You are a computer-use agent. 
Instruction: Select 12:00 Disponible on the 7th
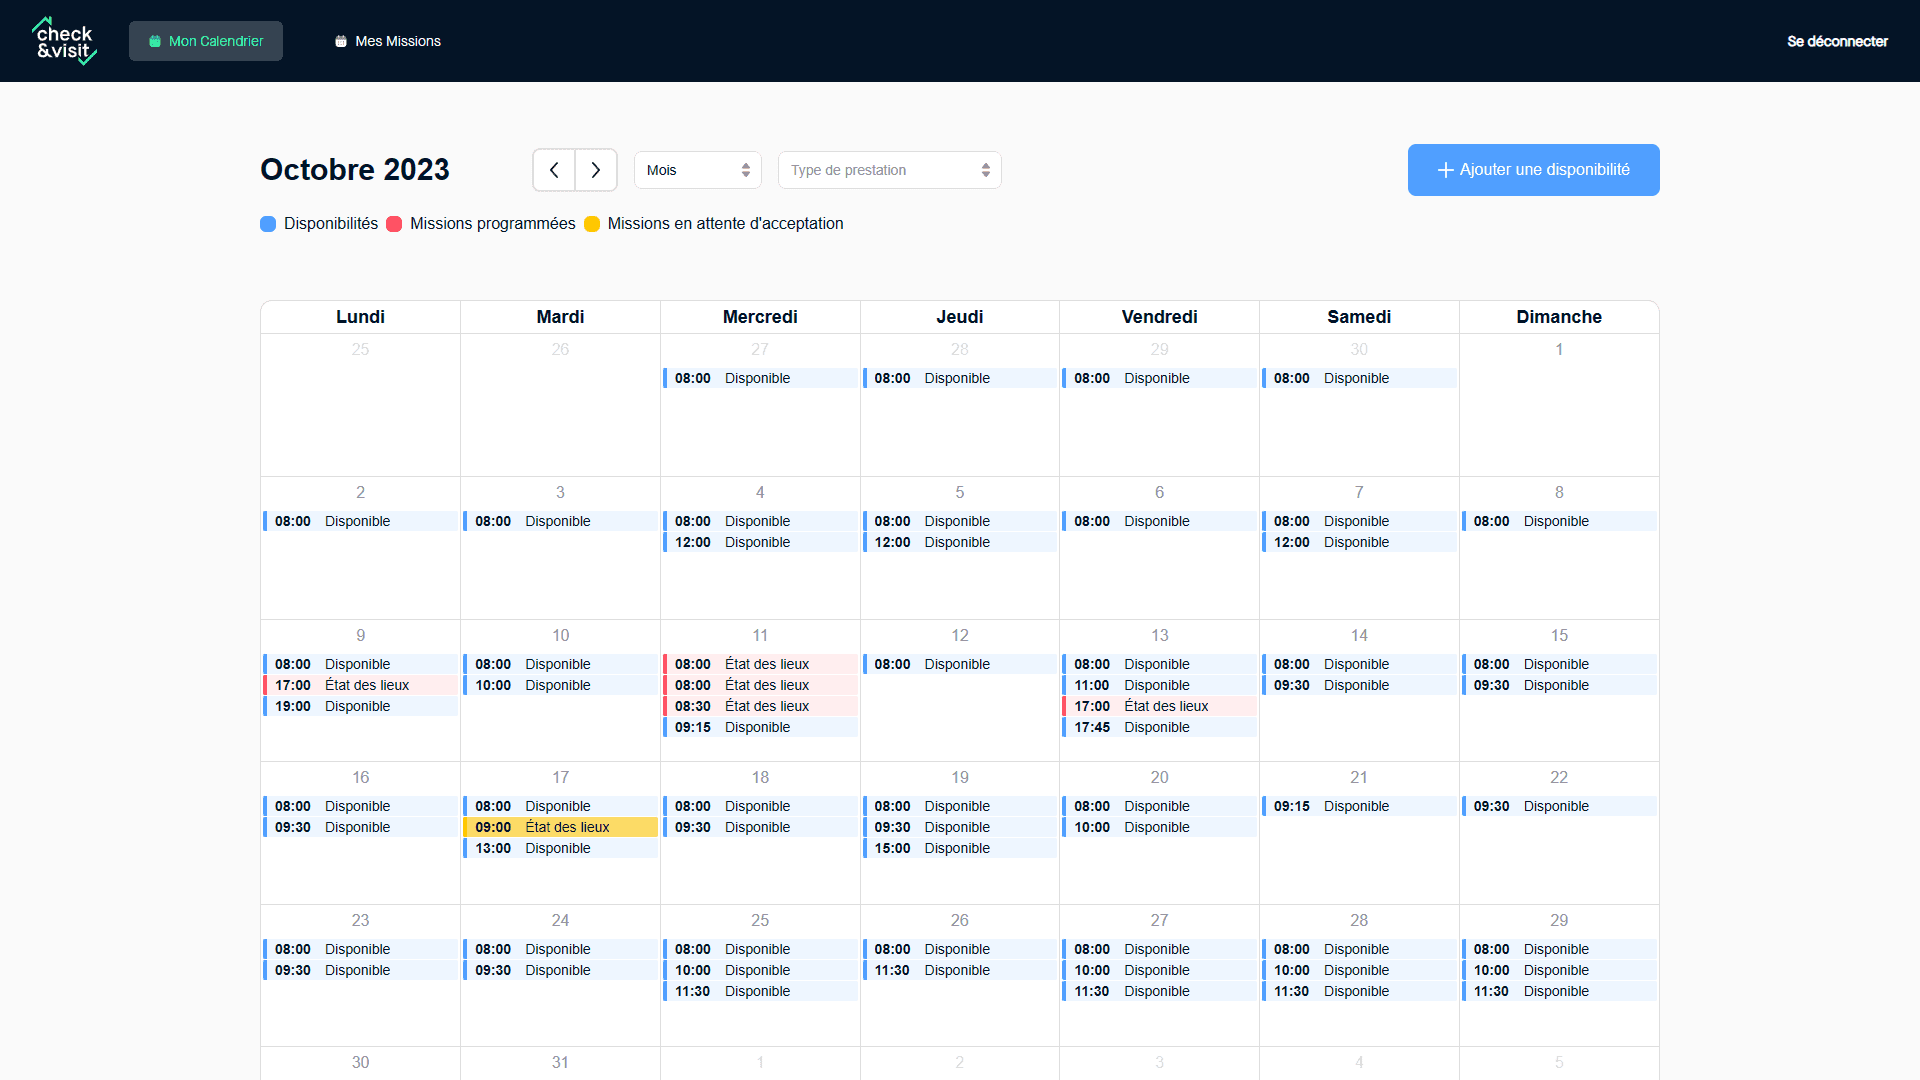[1359, 542]
